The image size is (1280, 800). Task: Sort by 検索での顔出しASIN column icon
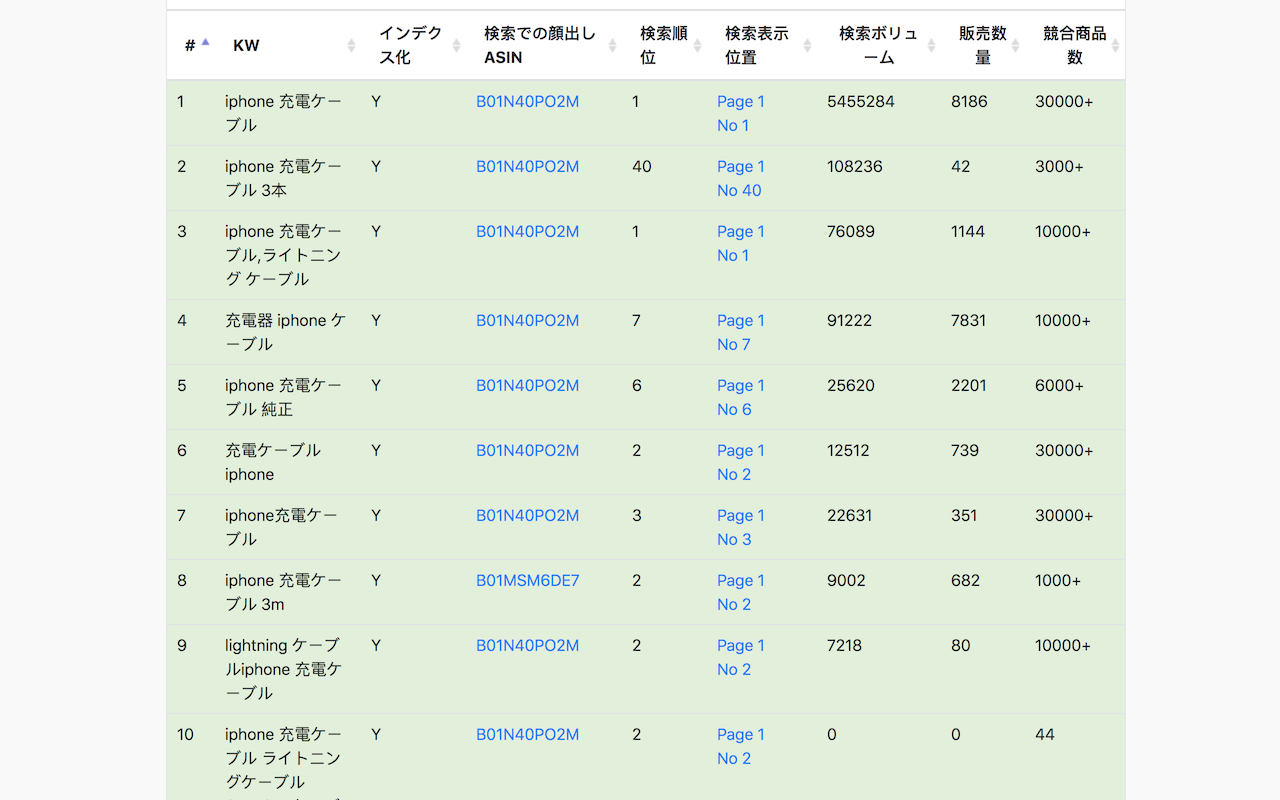613,45
